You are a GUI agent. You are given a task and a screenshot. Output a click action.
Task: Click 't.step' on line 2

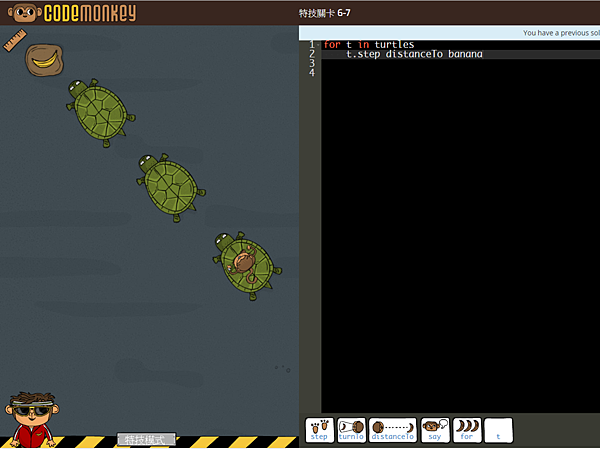(x=363, y=54)
